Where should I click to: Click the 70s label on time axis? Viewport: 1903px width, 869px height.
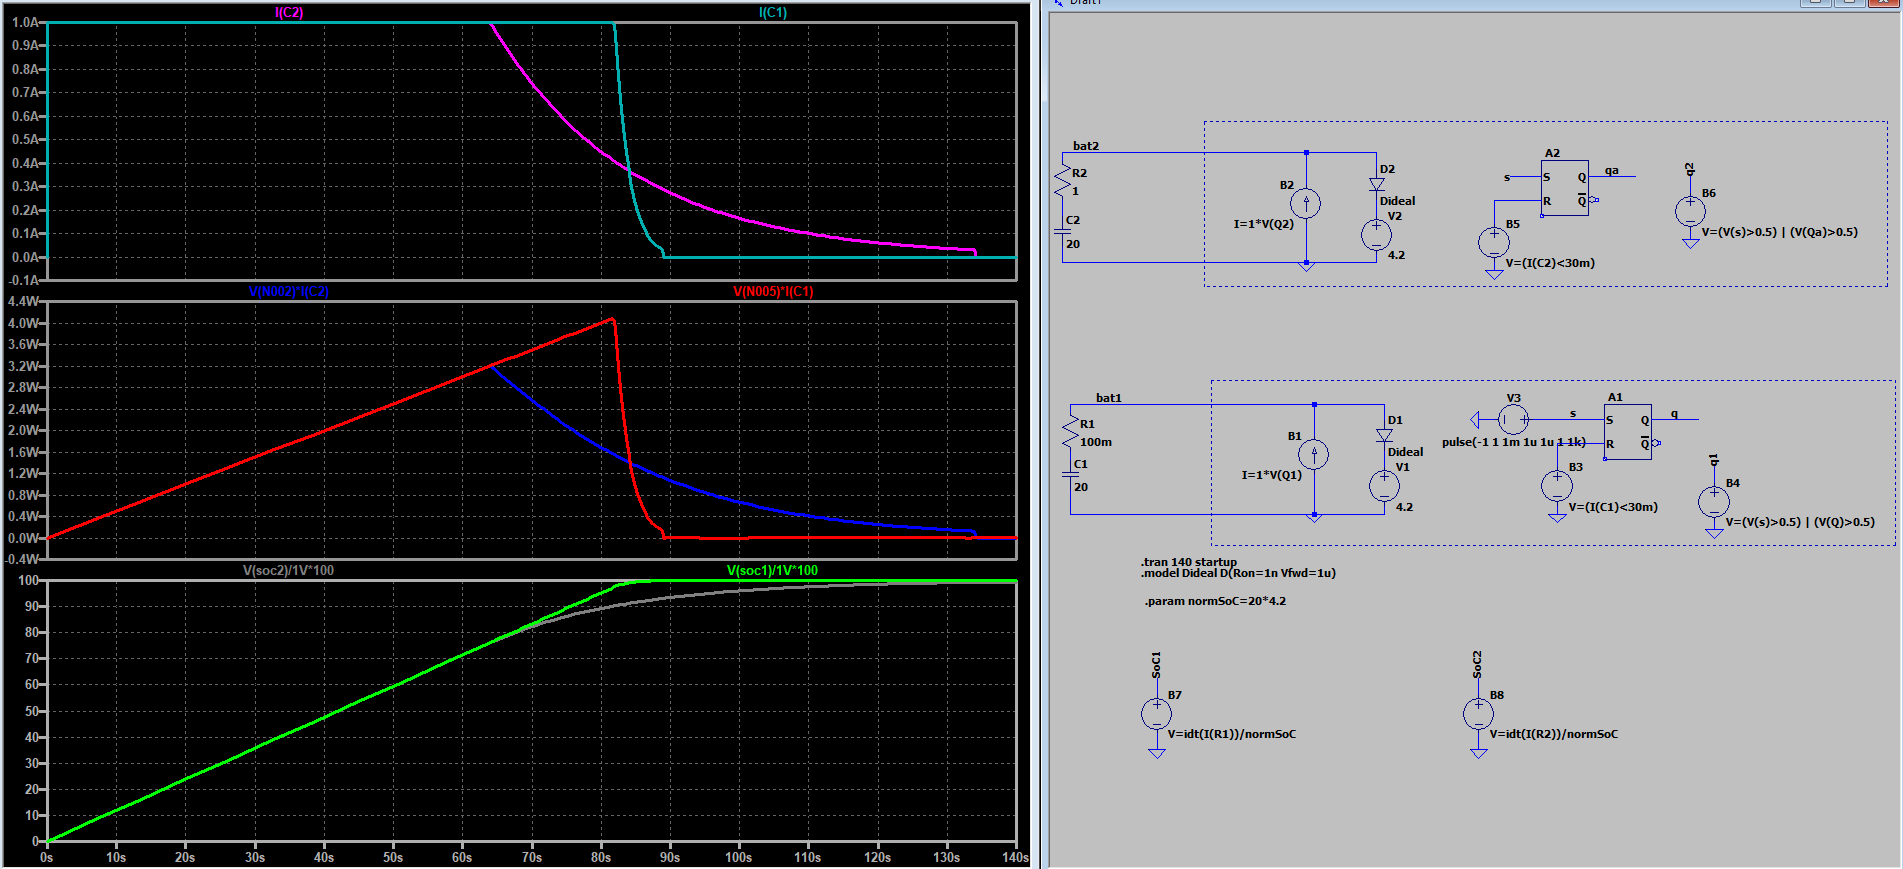[x=531, y=857]
